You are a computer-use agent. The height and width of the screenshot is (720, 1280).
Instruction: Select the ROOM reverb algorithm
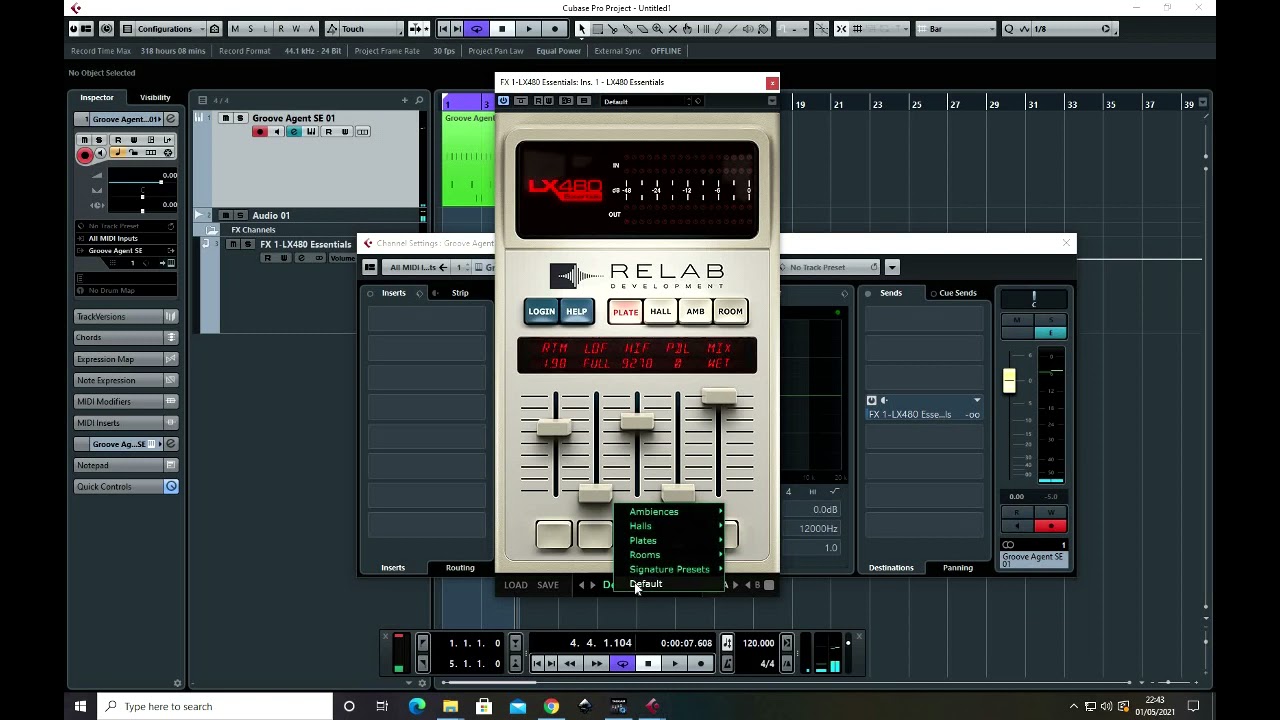[730, 312]
